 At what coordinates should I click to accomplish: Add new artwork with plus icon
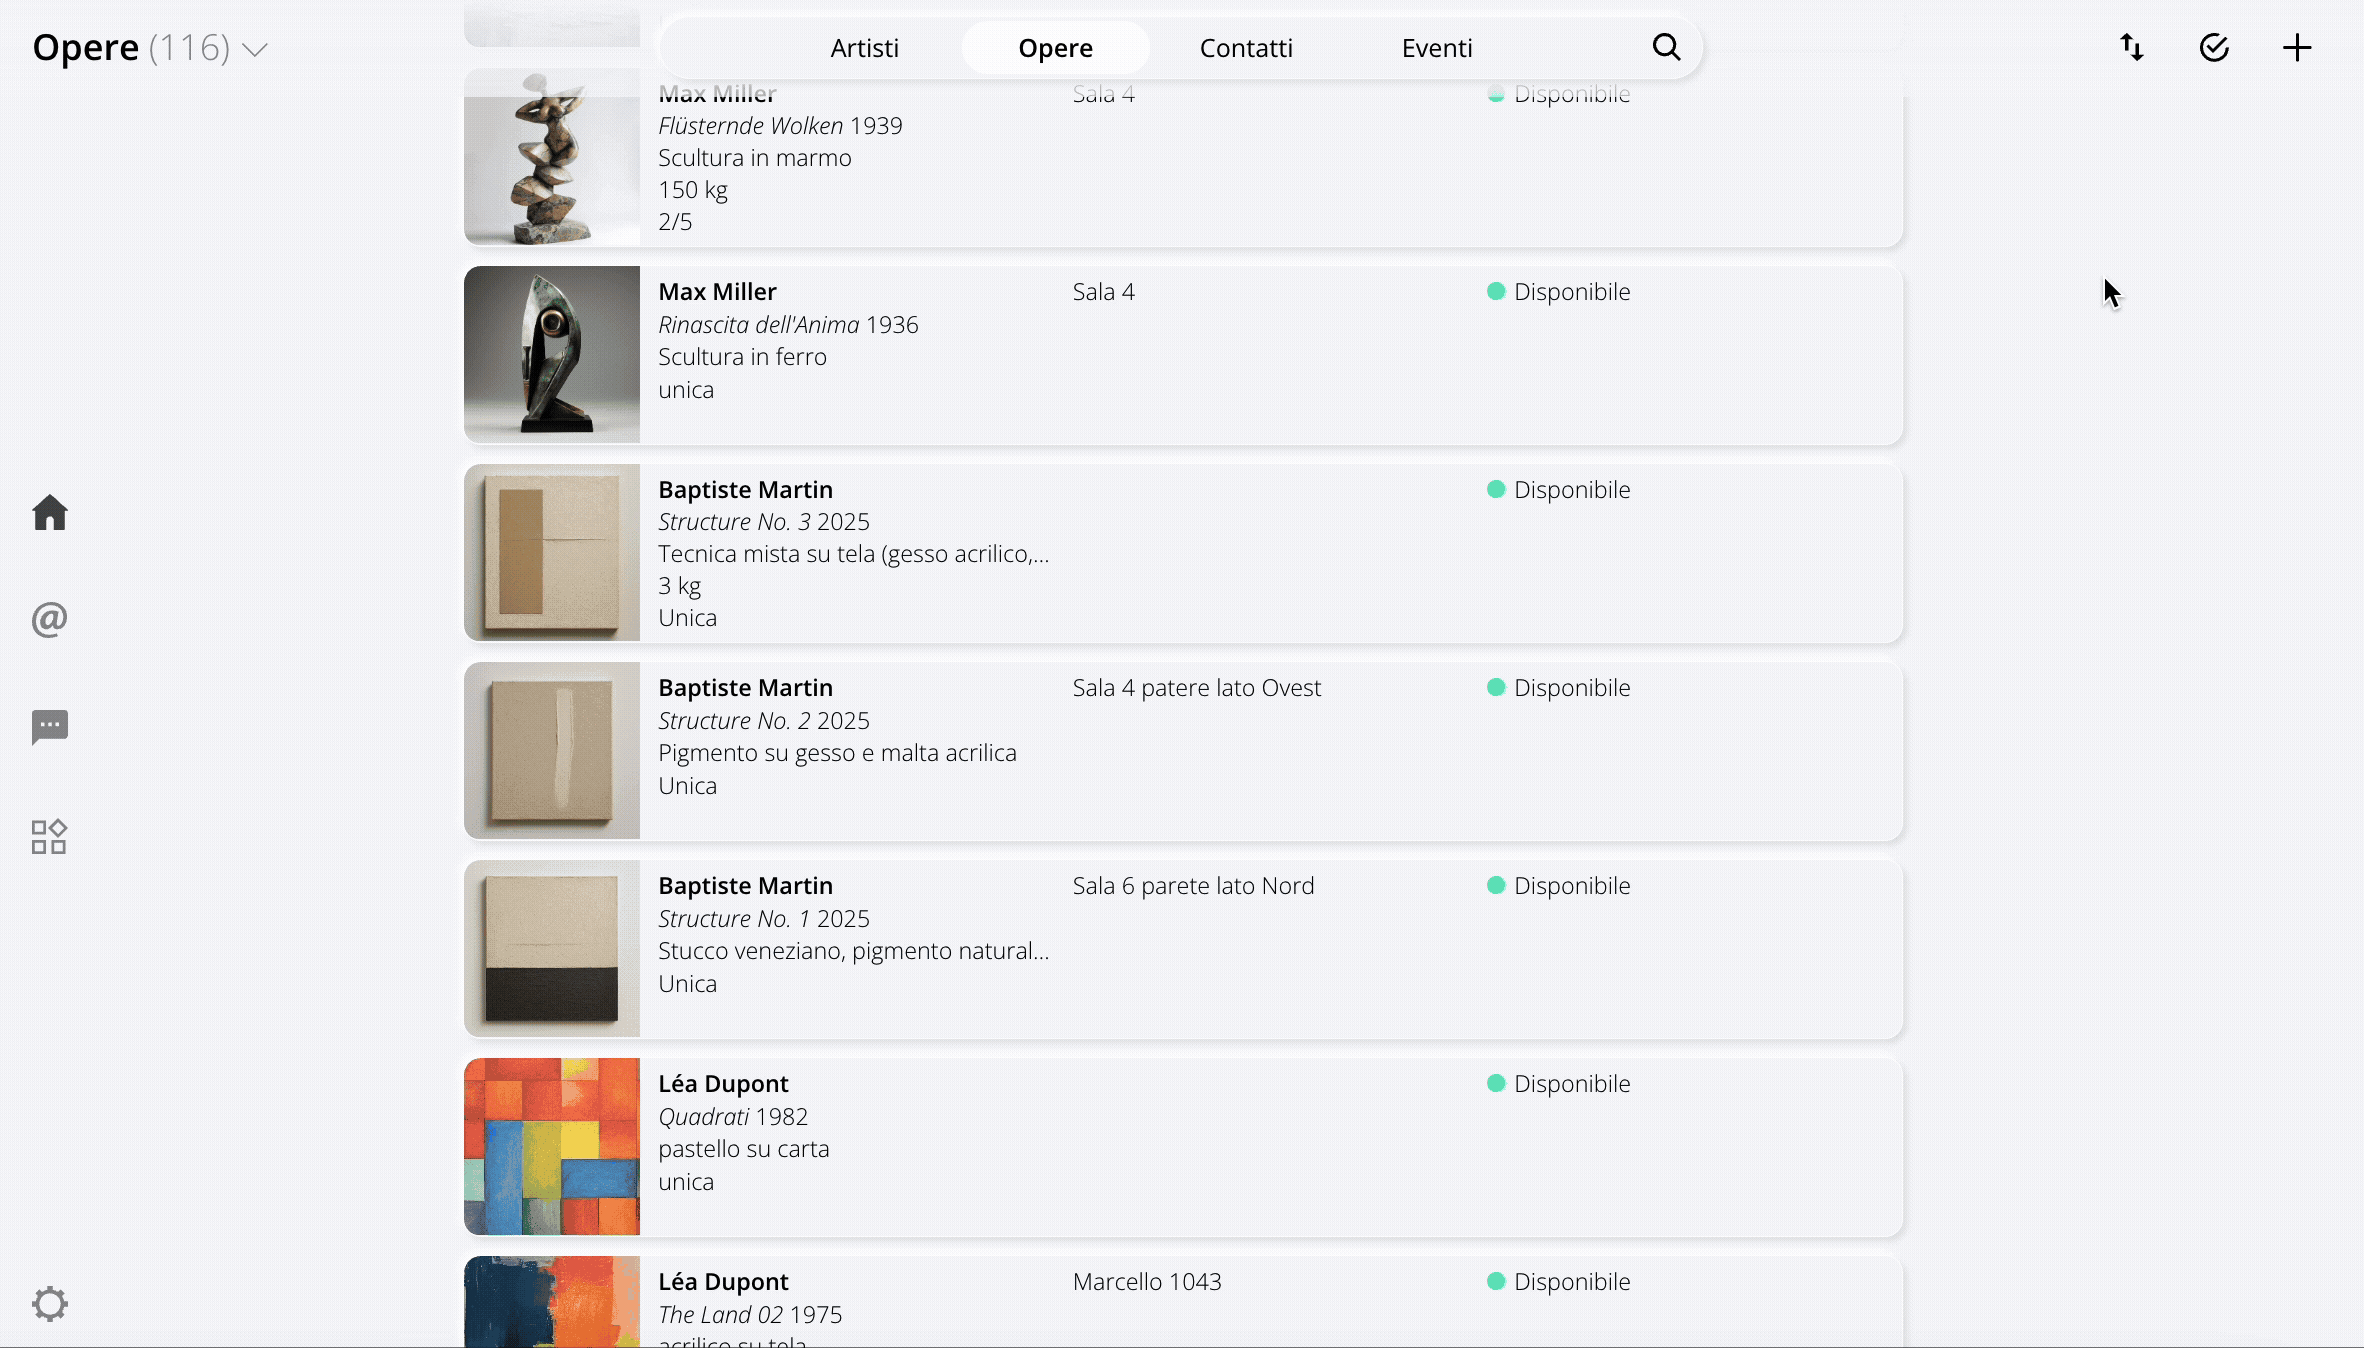coord(2297,47)
